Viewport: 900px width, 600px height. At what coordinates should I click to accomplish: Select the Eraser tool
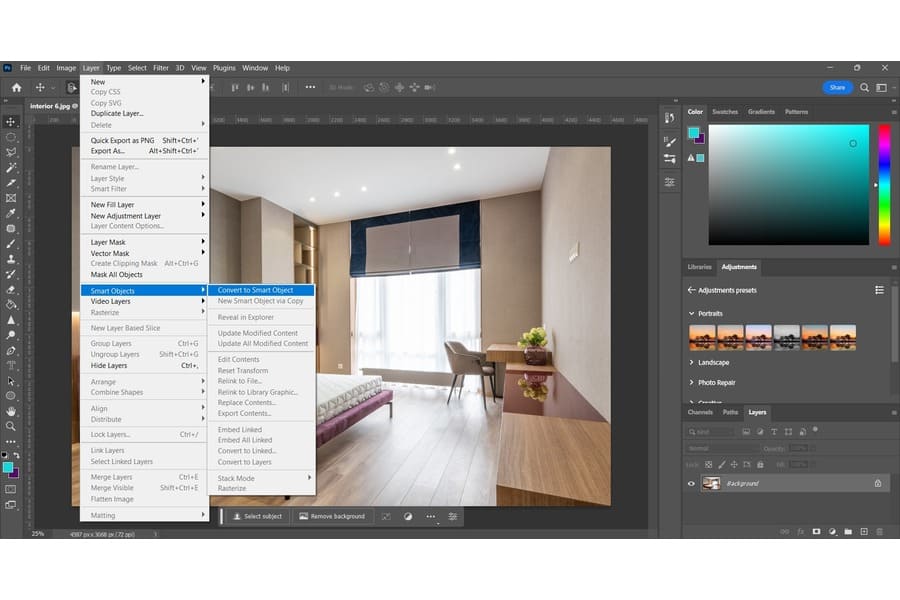pos(10,289)
